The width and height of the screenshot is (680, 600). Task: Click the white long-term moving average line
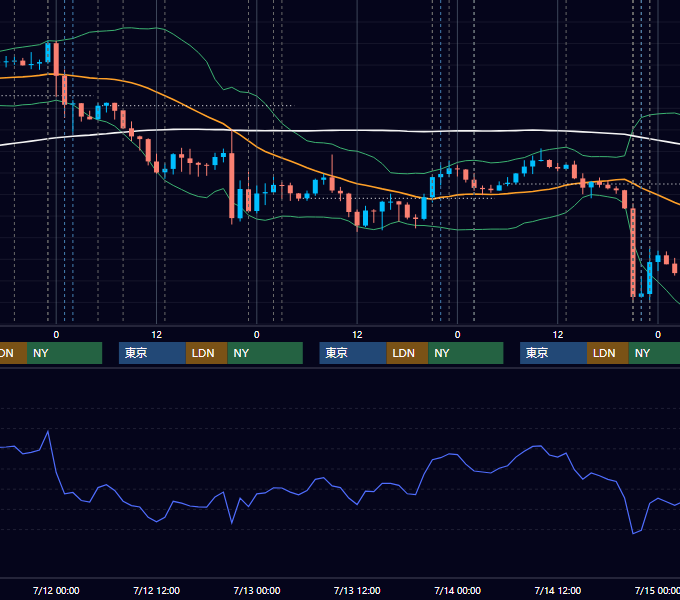(357, 130)
